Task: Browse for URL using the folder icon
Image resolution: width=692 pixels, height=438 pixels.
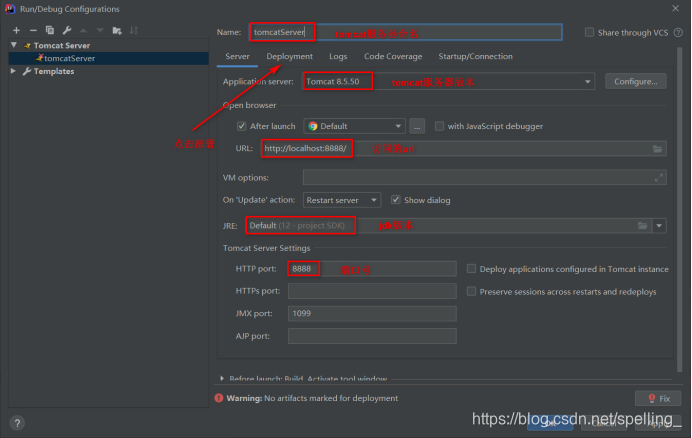Action: 657,149
